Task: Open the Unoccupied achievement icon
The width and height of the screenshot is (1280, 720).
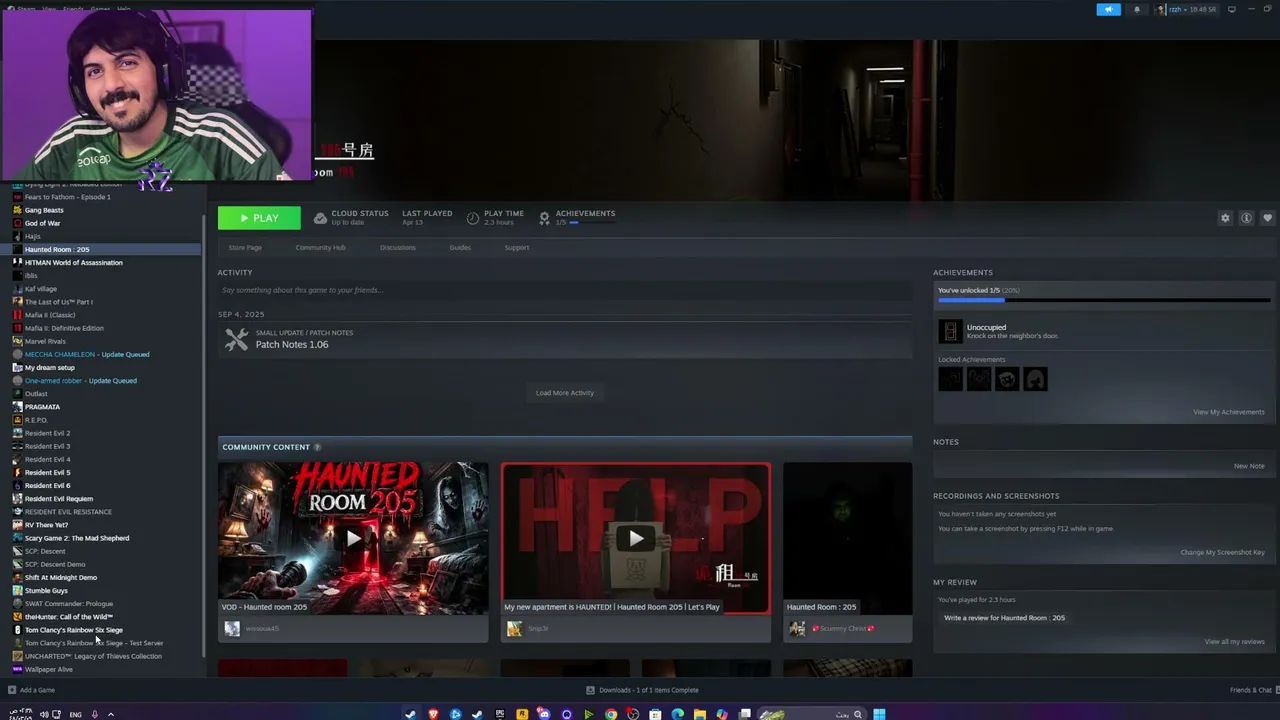Action: point(950,331)
